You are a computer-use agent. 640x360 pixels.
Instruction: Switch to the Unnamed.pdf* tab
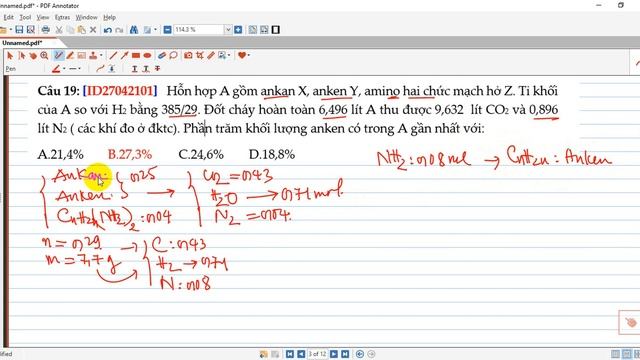point(22,43)
